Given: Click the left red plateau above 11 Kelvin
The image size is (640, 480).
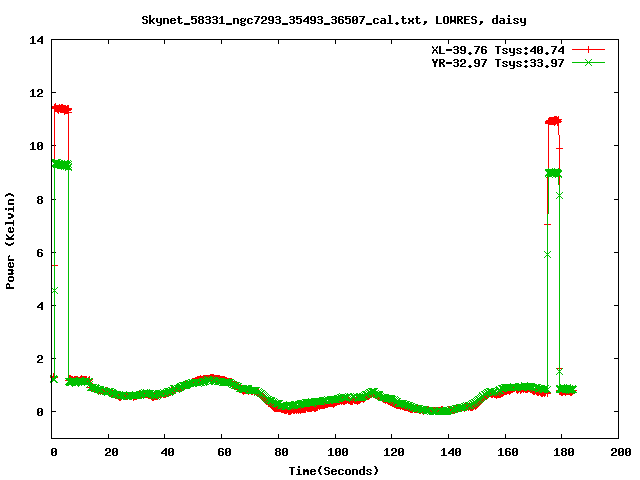Looking at the screenshot, I should (61, 108).
